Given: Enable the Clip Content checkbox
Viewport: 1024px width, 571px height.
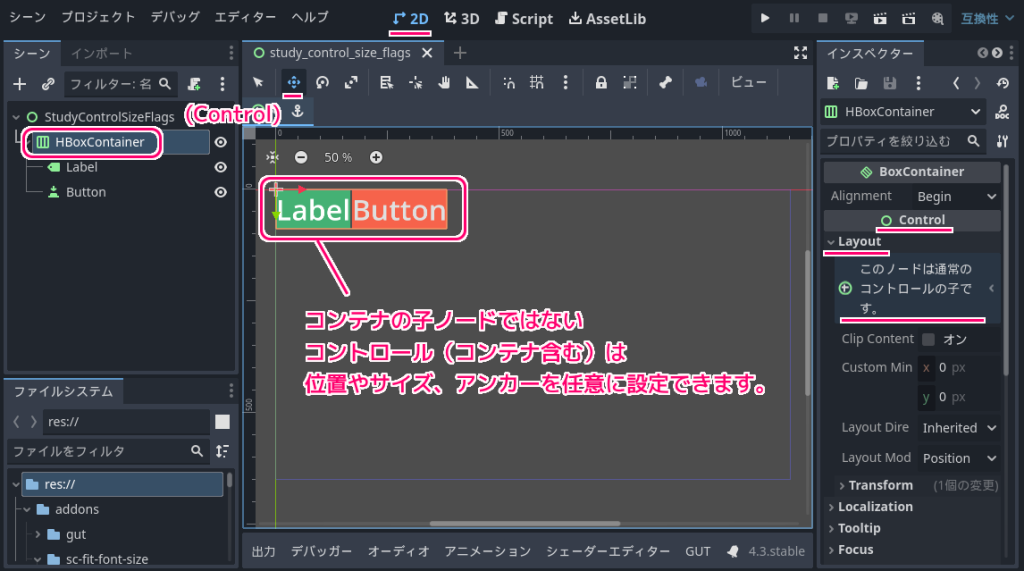Looking at the screenshot, I should (928, 339).
